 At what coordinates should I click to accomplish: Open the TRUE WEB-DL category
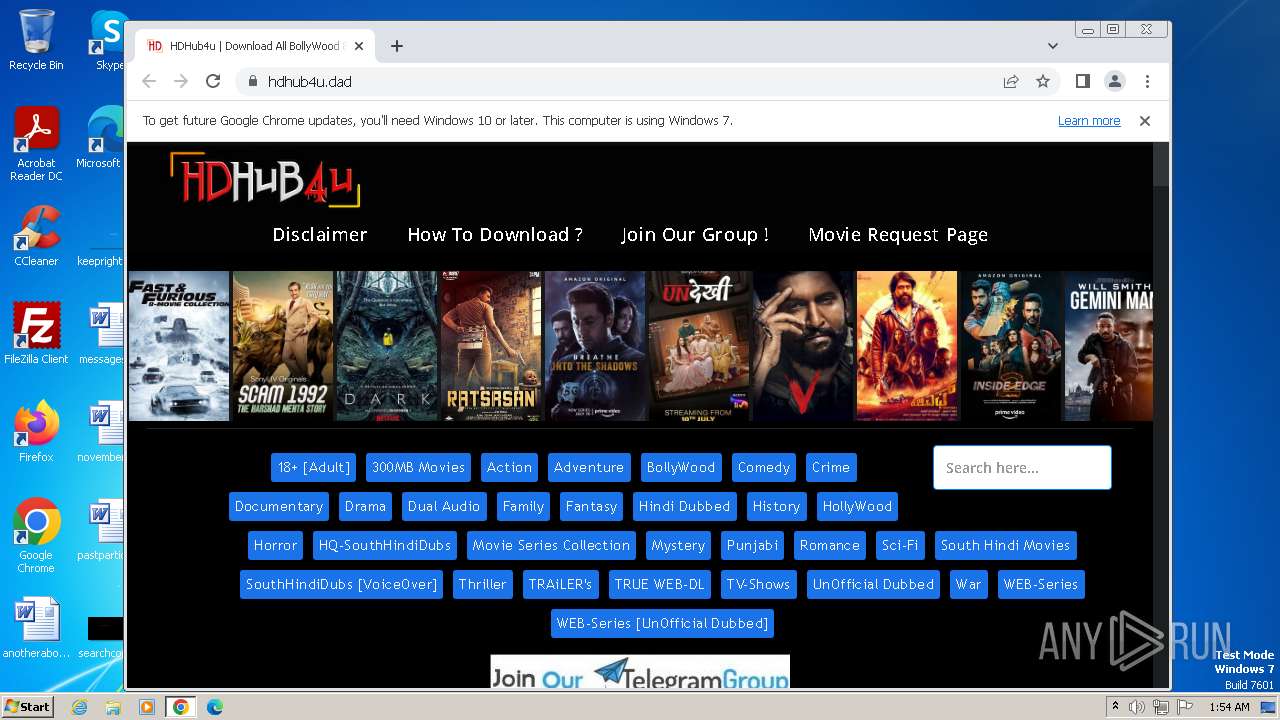659,584
